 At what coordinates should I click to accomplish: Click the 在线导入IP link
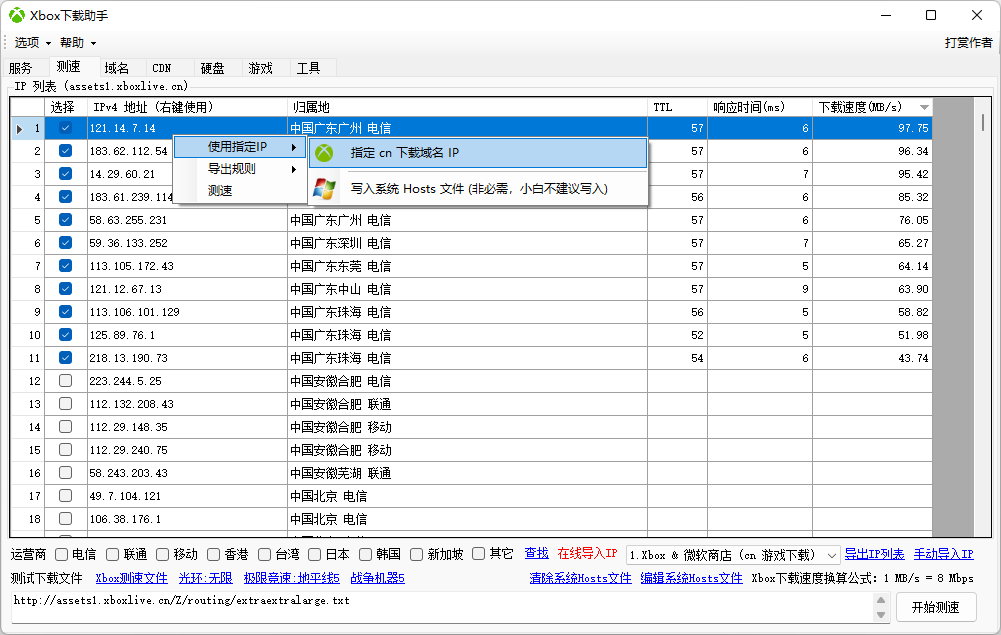tap(587, 553)
